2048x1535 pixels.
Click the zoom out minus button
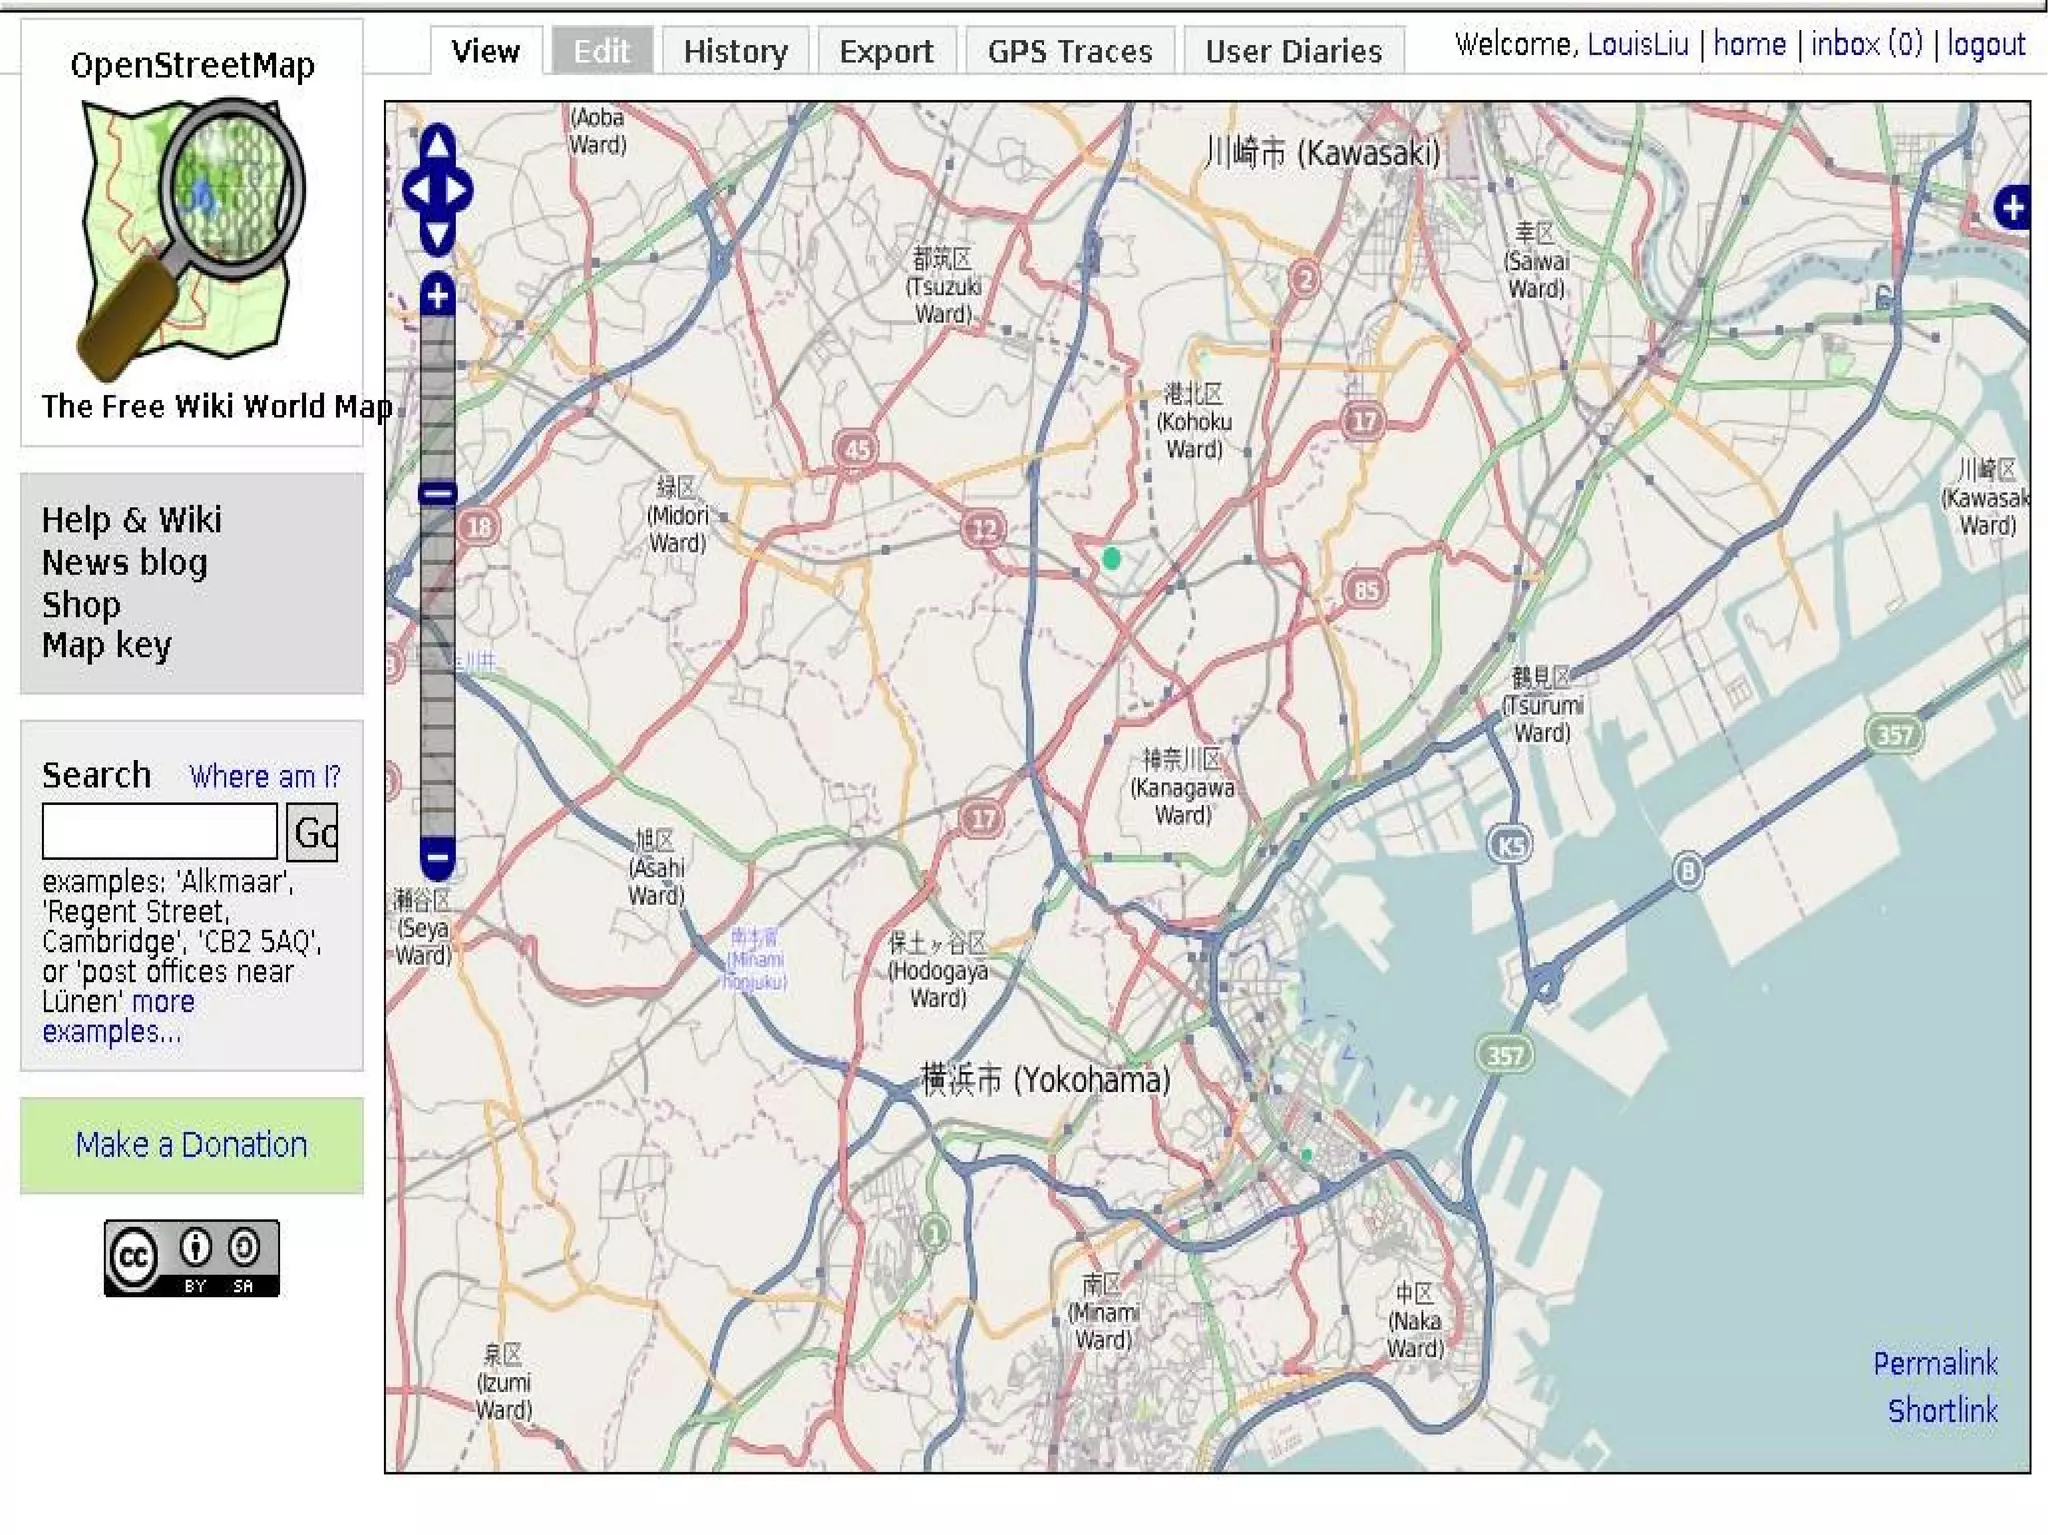[437, 857]
